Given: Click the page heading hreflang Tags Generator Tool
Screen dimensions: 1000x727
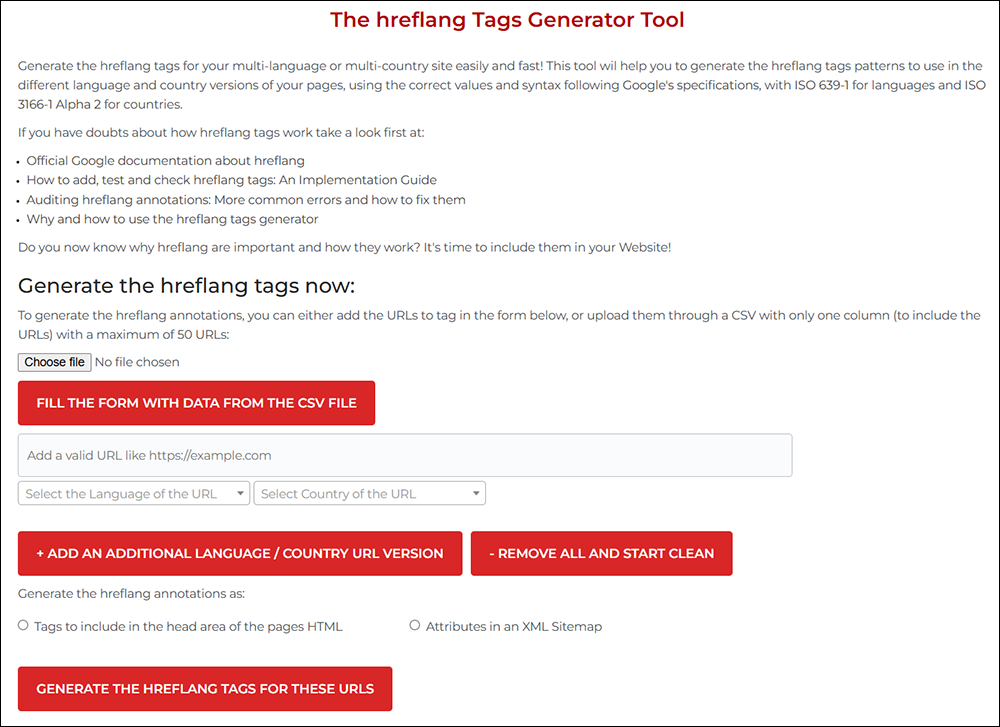Looking at the screenshot, I should pyautogui.click(x=506, y=19).
